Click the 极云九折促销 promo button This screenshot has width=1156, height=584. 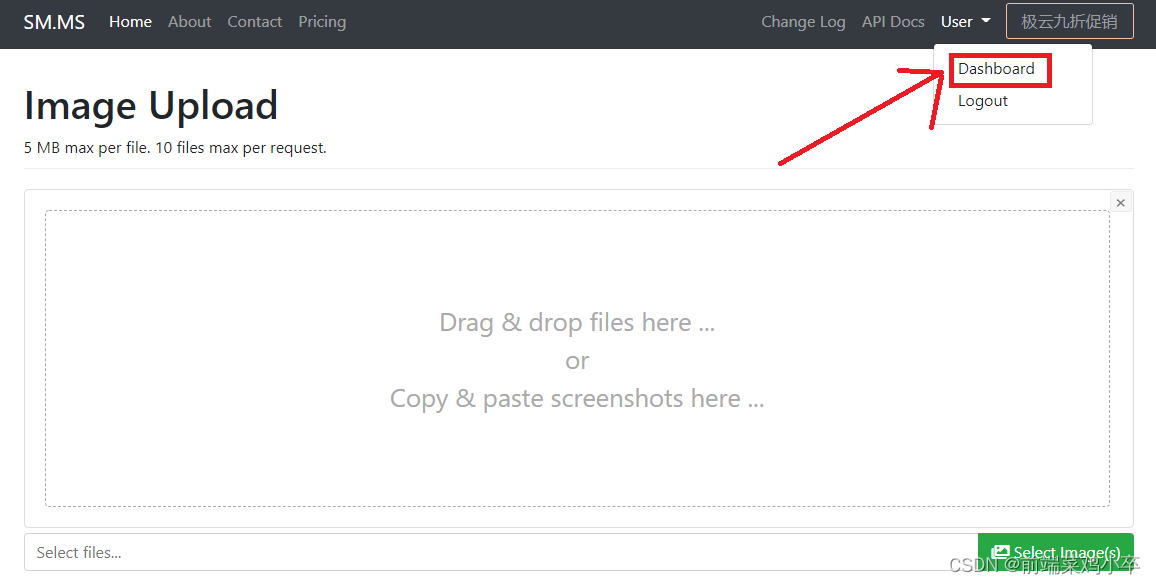click(1069, 21)
